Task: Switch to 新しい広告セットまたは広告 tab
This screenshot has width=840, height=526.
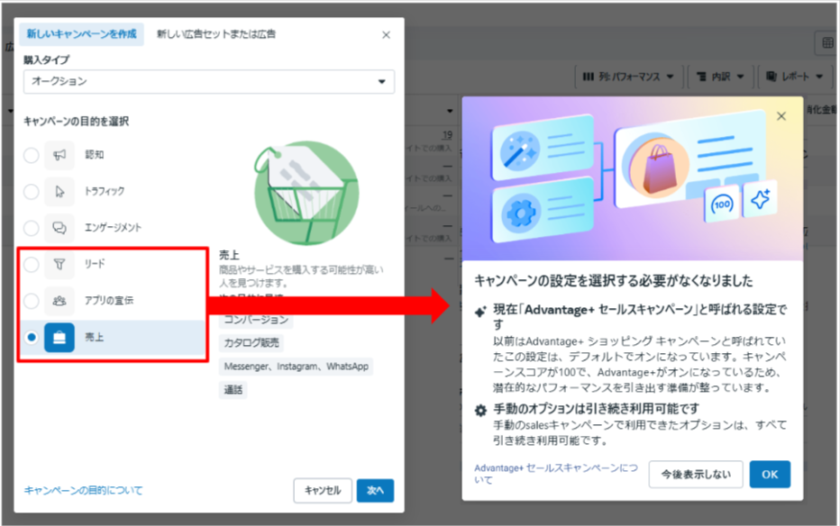Action: click(x=216, y=35)
